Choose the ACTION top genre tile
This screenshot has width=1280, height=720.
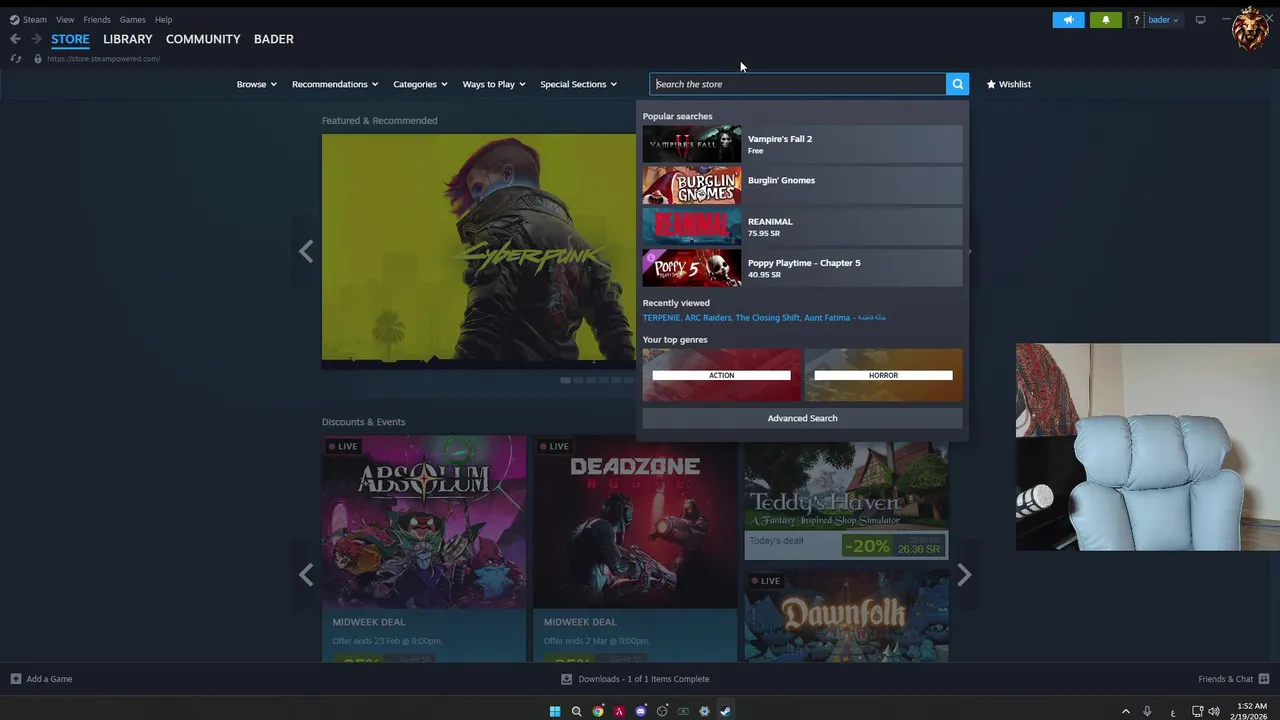[x=722, y=375]
